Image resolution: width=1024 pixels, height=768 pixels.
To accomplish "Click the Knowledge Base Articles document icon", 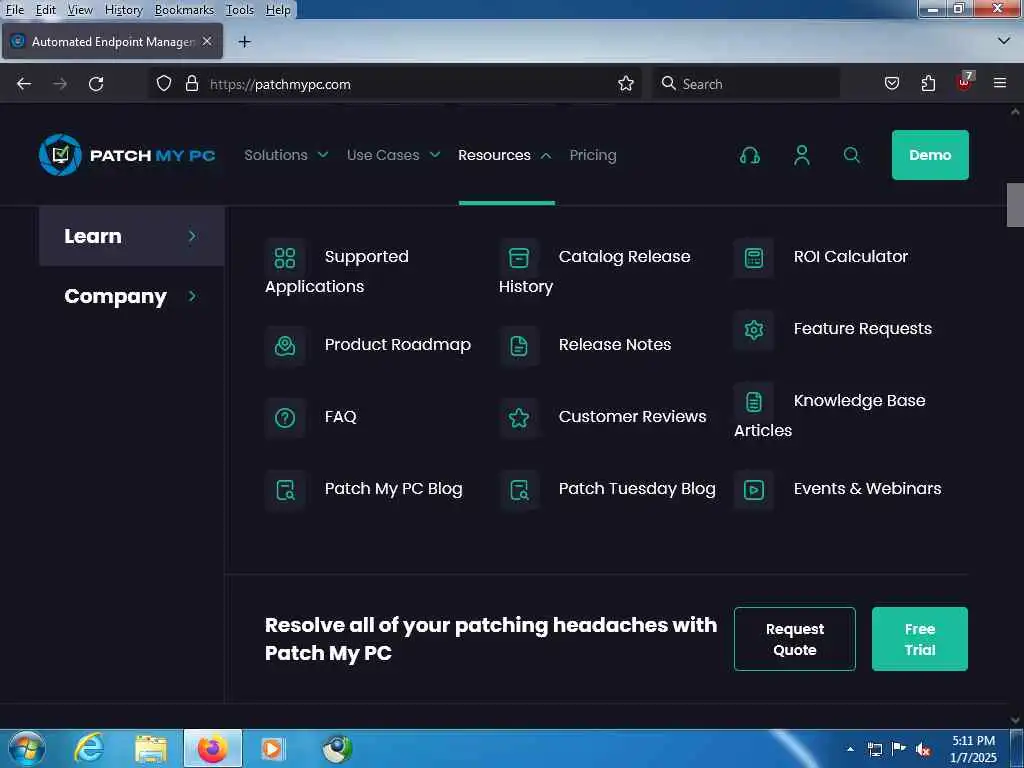I will tap(754, 402).
